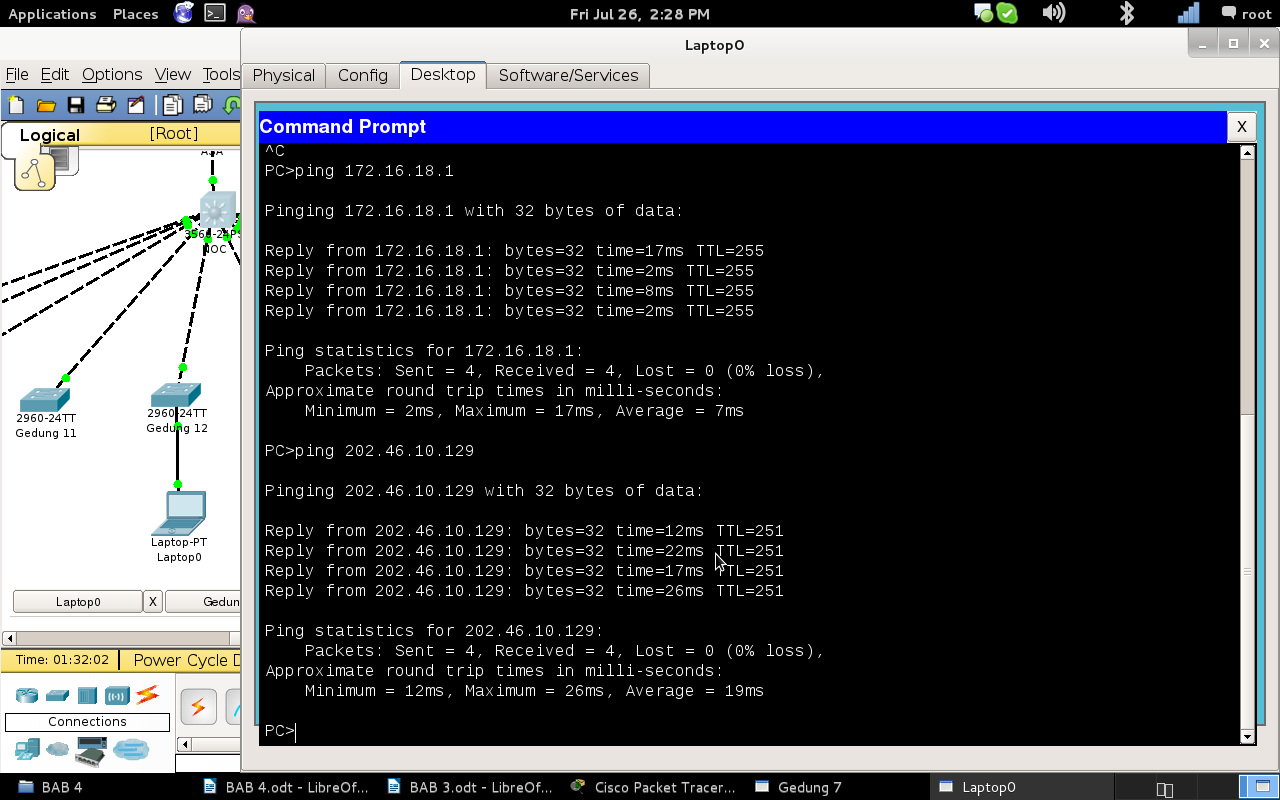Click the Pidgin messenger launcher icon

tap(246, 13)
